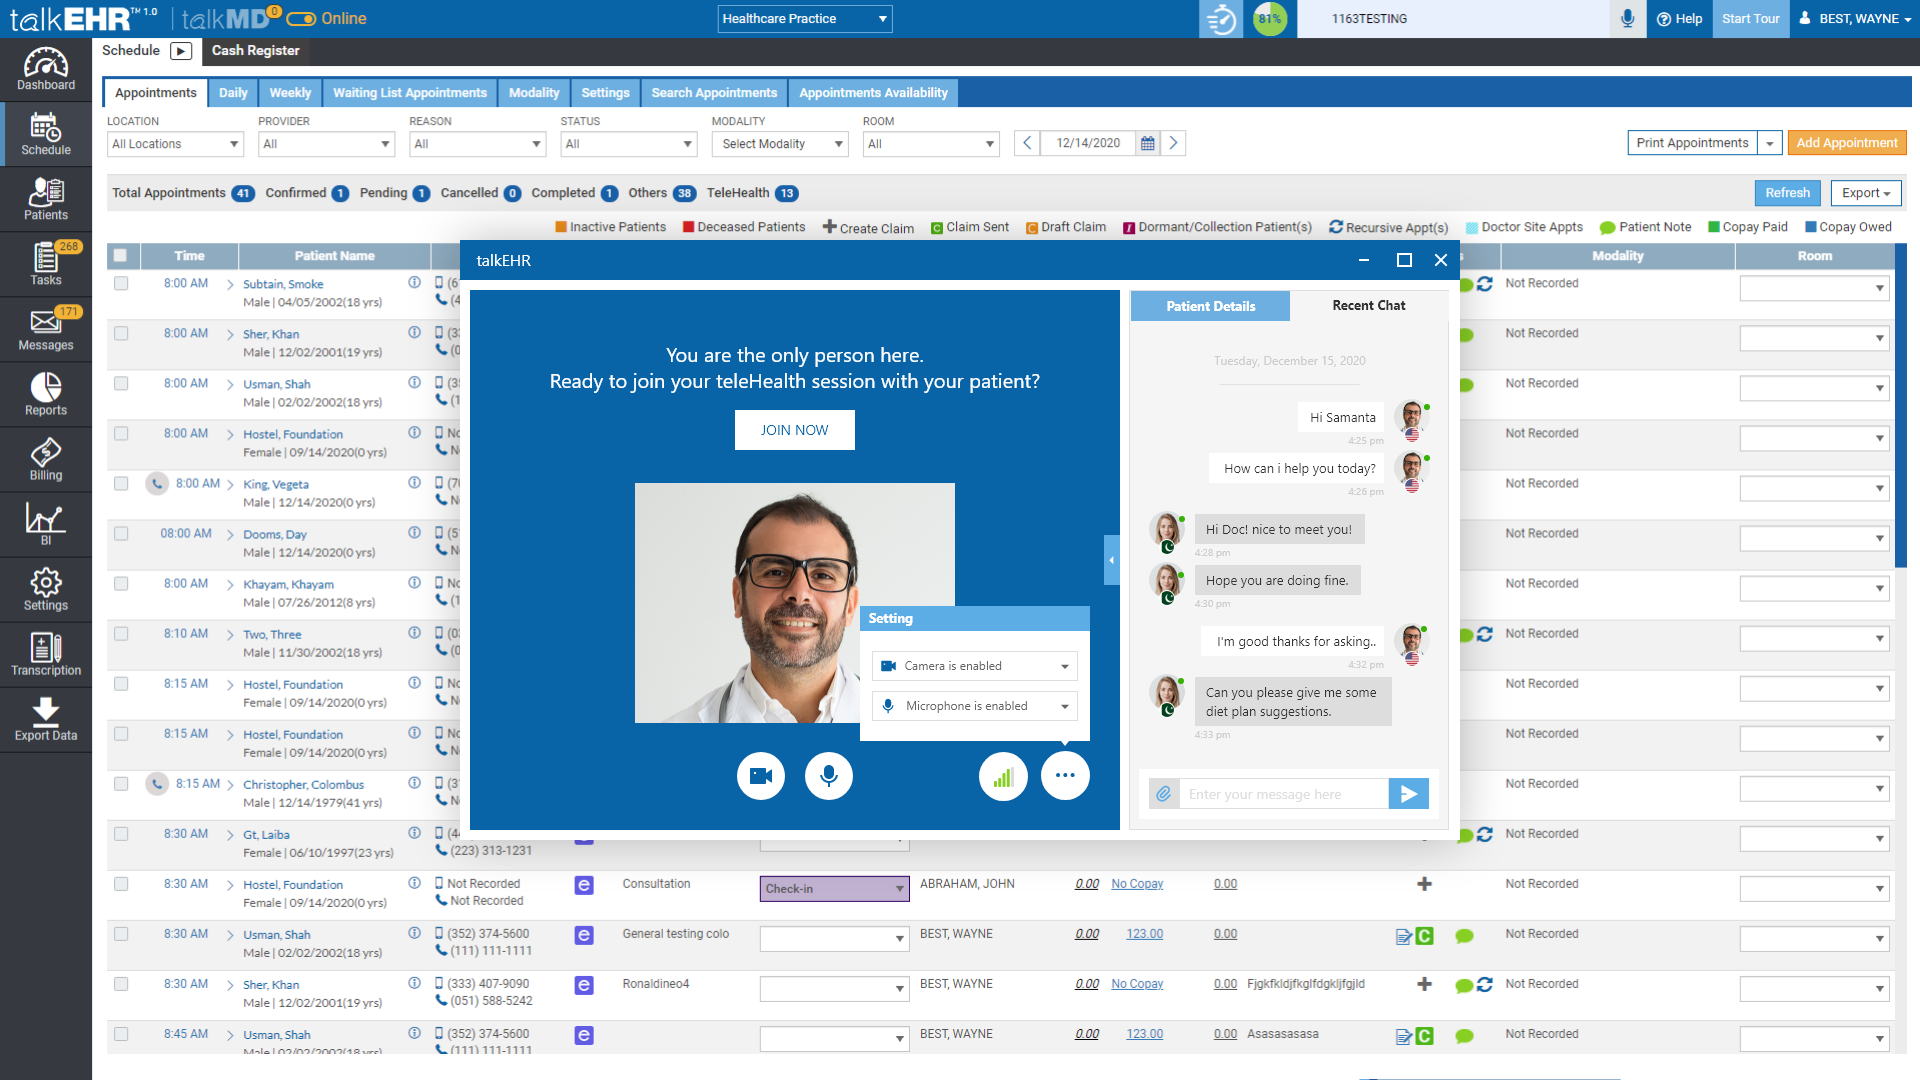1920x1080 pixels.
Task: Open Billing from the sidebar
Action: coord(46,460)
